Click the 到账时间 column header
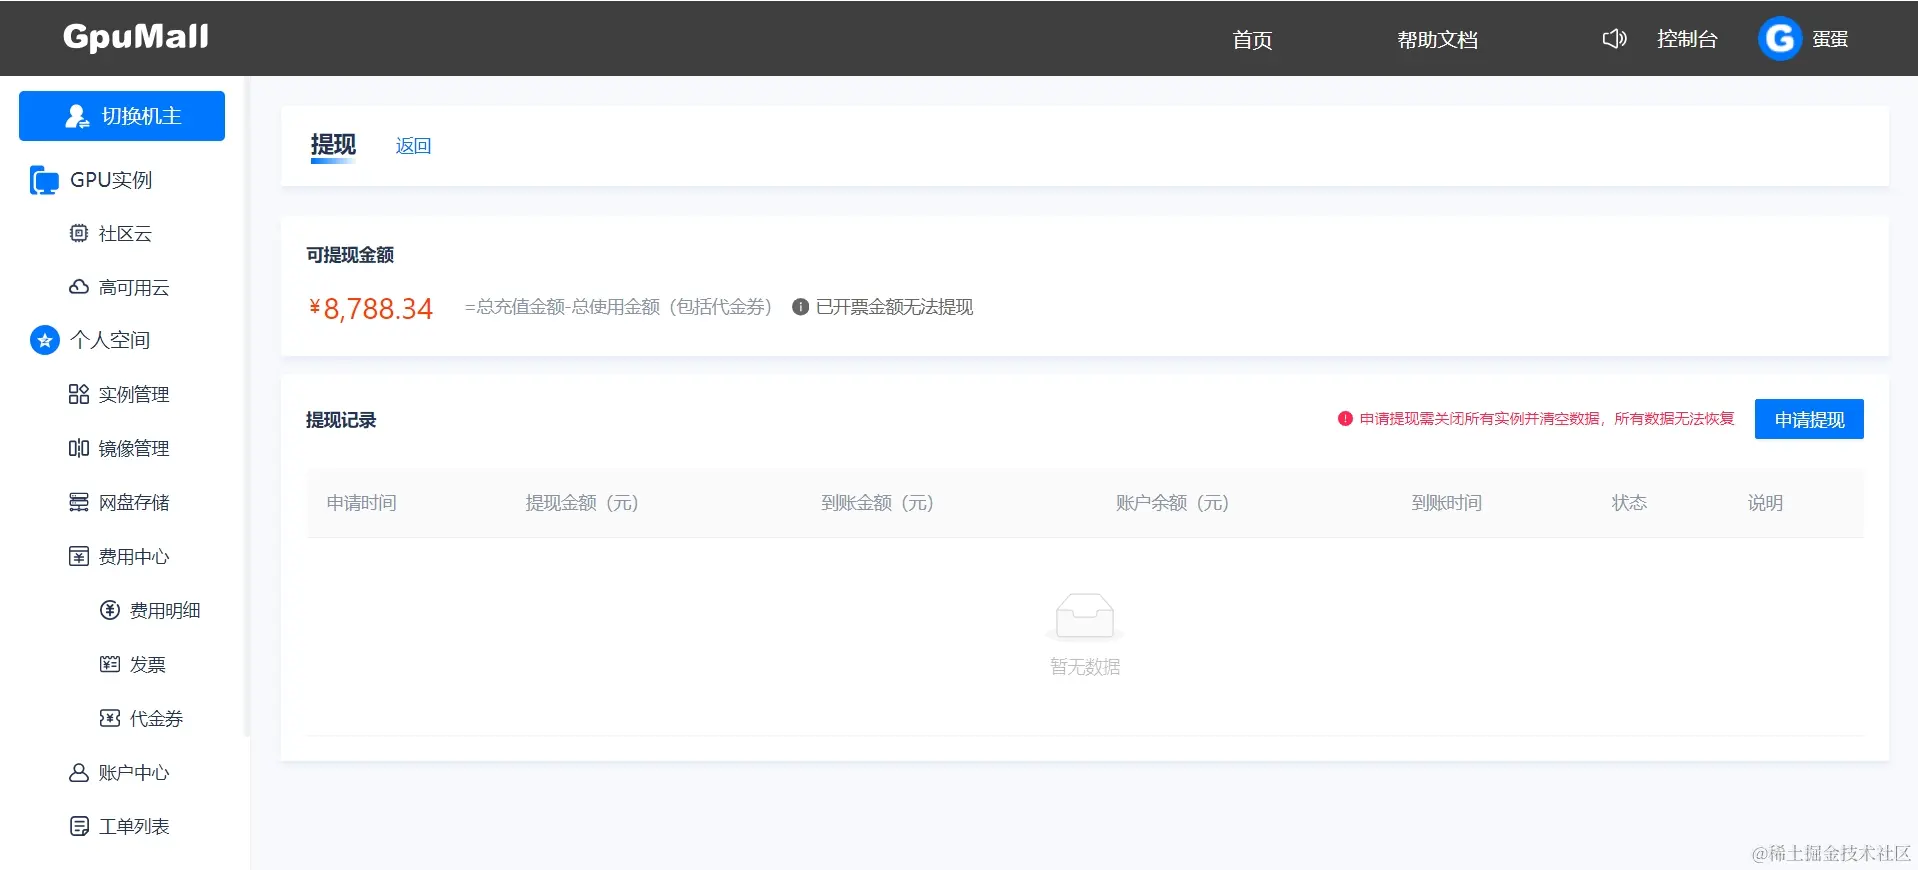Screen dimensions: 1918x870 click(x=1446, y=503)
